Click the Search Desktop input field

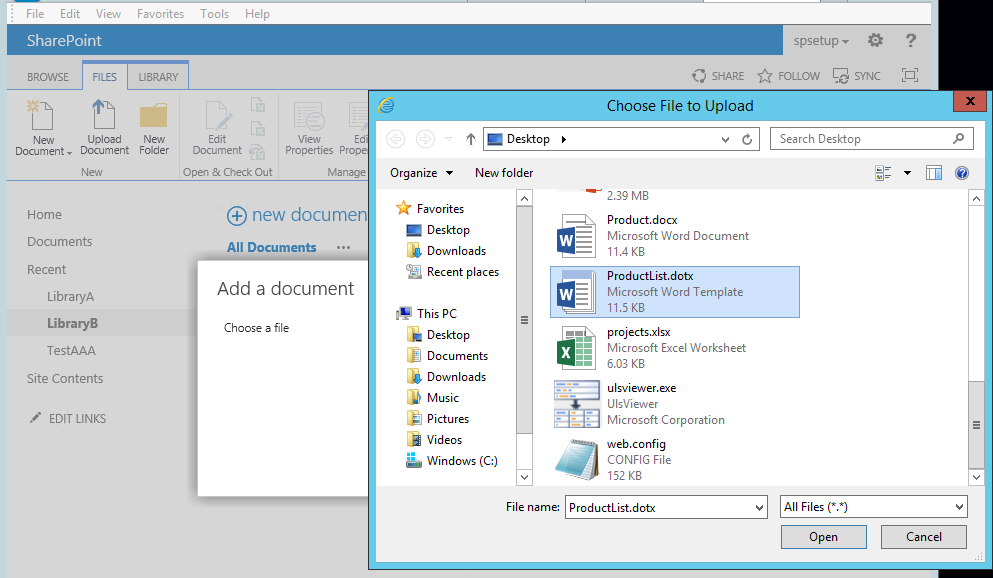pyautogui.click(x=871, y=139)
